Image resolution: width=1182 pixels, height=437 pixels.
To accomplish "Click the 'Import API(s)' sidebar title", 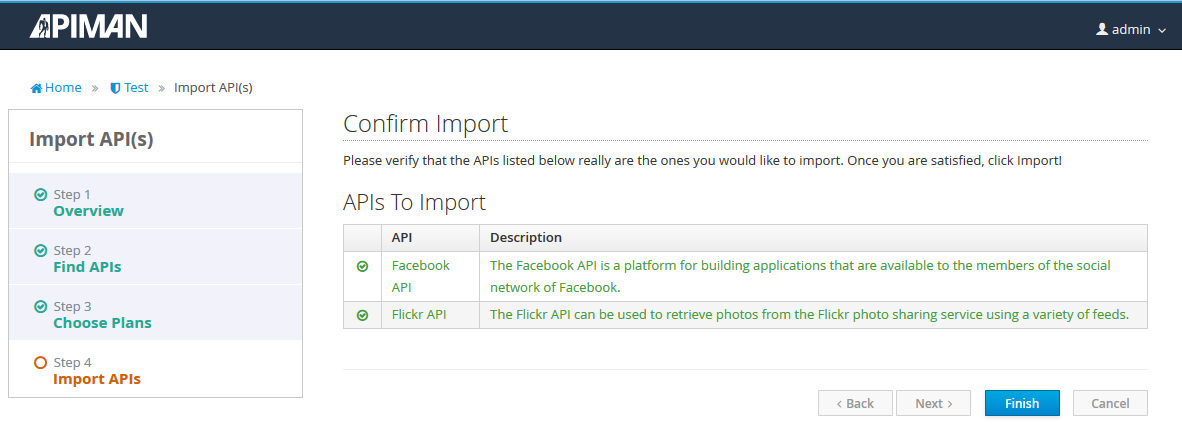I will (x=91, y=139).
